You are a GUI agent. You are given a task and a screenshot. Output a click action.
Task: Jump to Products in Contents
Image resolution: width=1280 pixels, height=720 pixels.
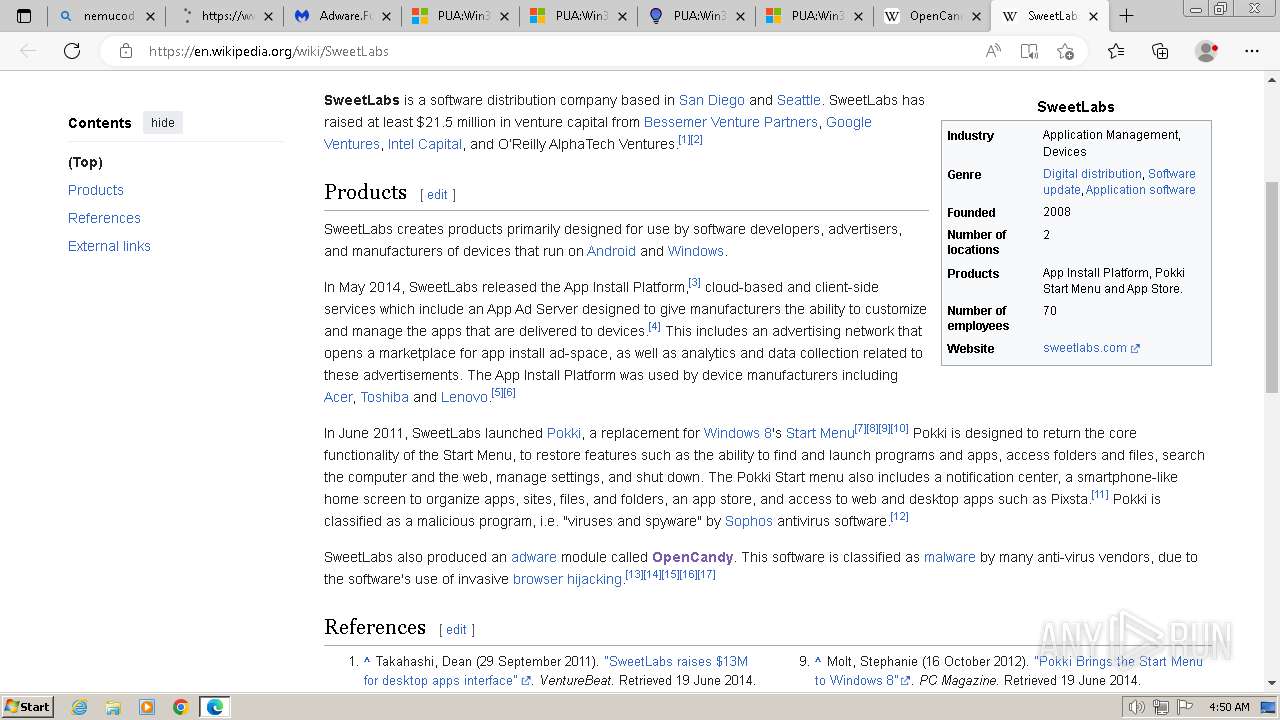click(x=96, y=190)
